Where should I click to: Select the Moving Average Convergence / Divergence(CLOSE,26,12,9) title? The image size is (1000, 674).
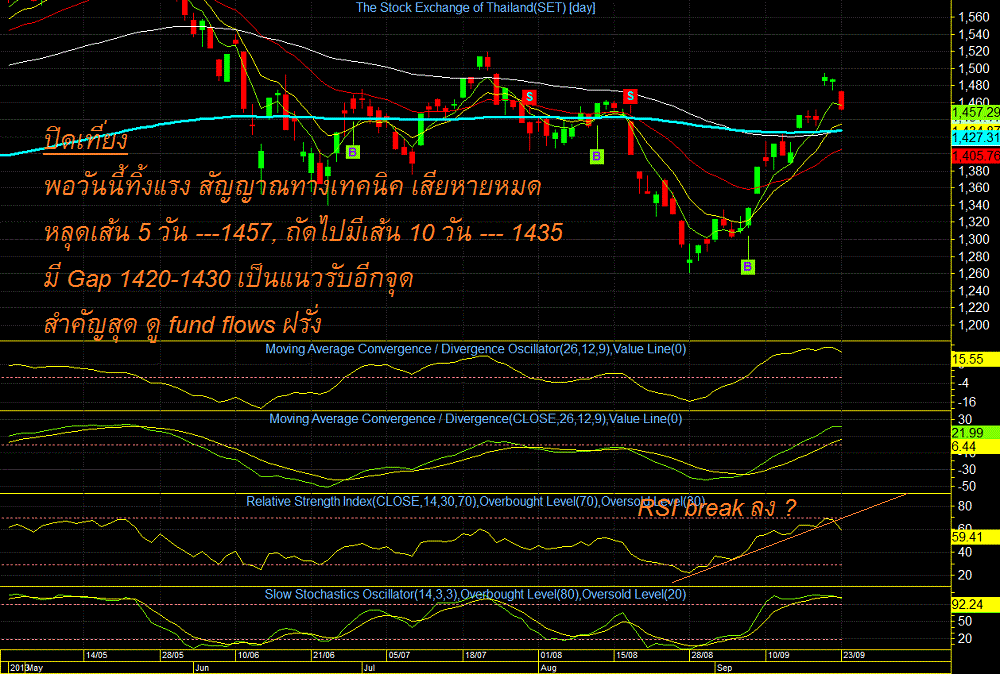[x=476, y=419]
